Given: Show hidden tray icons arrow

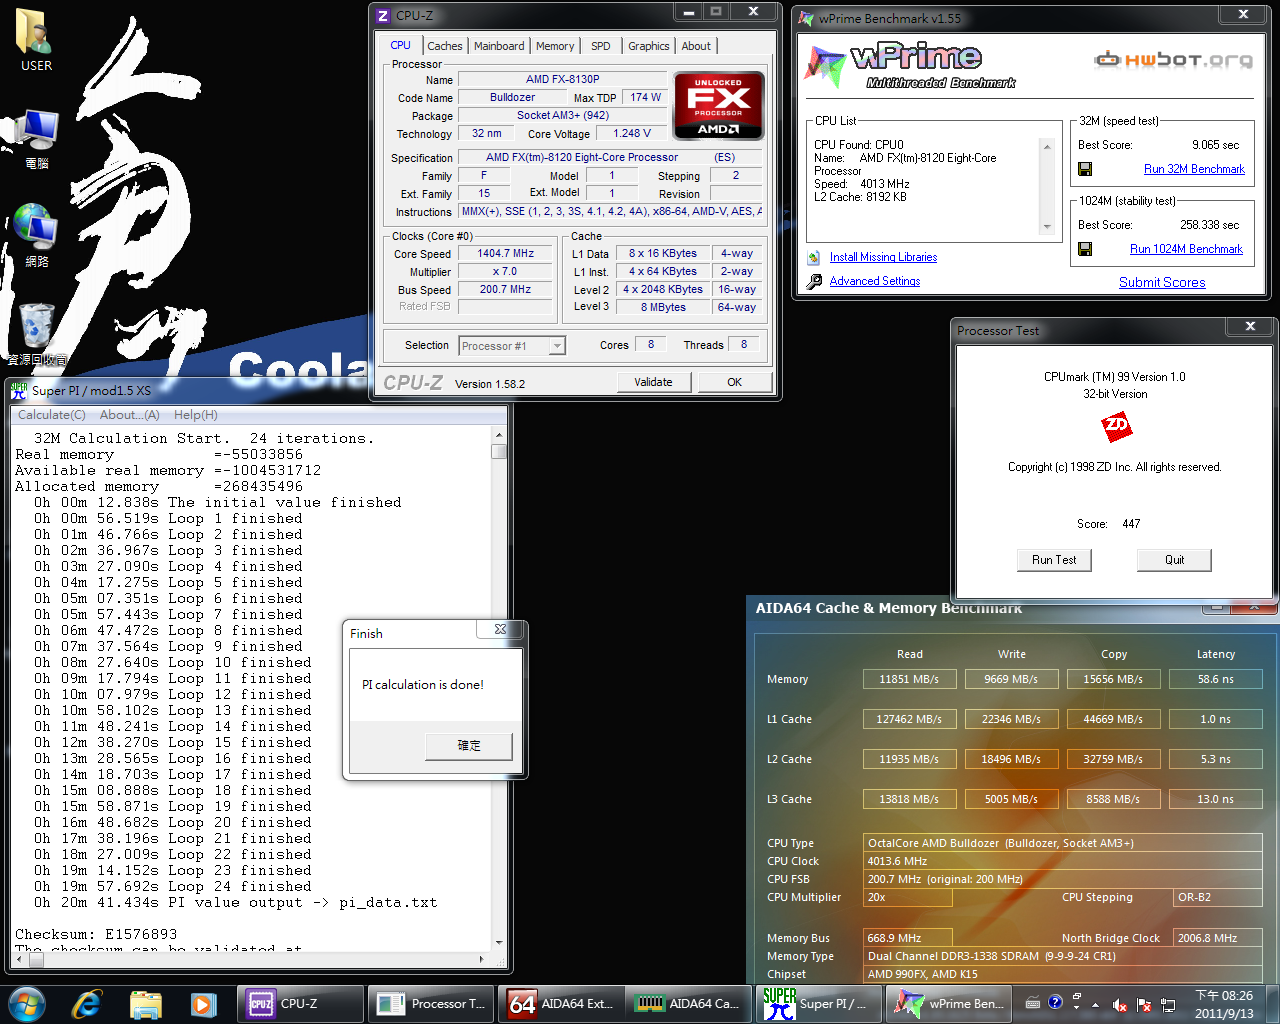Looking at the screenshot, I should click(1095, 1005).
